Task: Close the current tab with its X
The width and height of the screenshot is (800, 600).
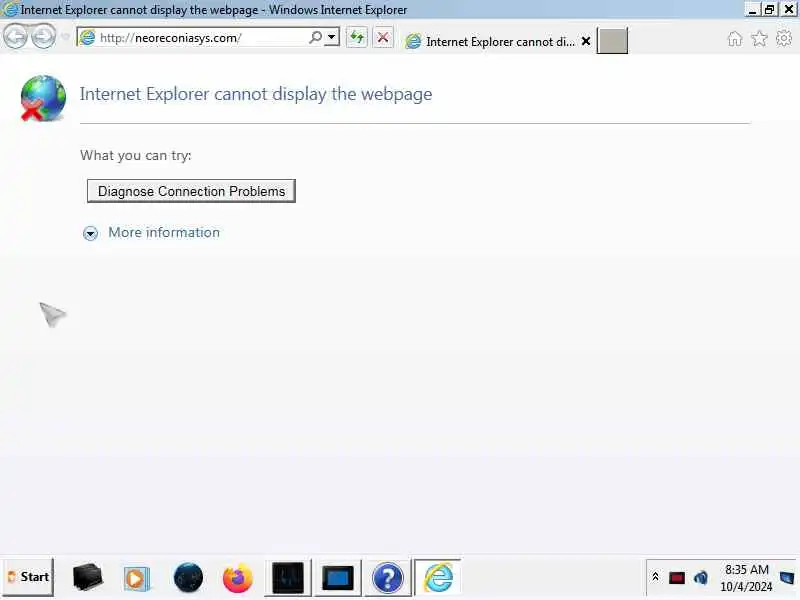Action: point(586,41)
